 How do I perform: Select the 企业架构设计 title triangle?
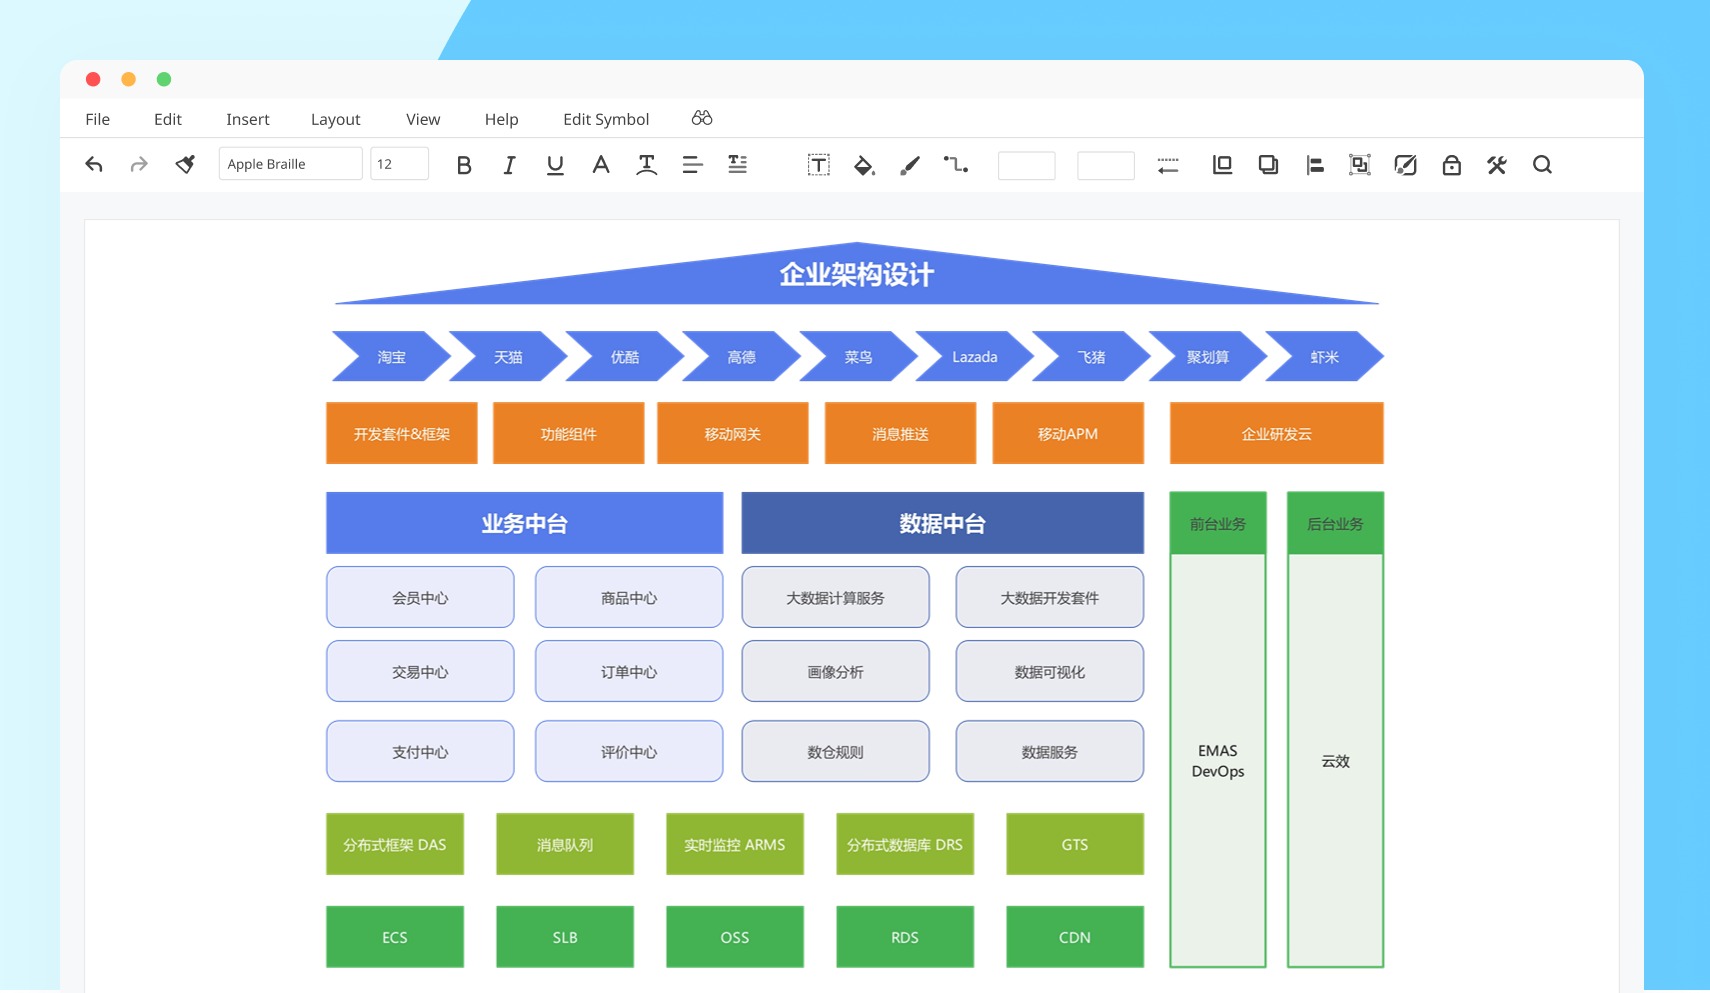coord(857,275)
